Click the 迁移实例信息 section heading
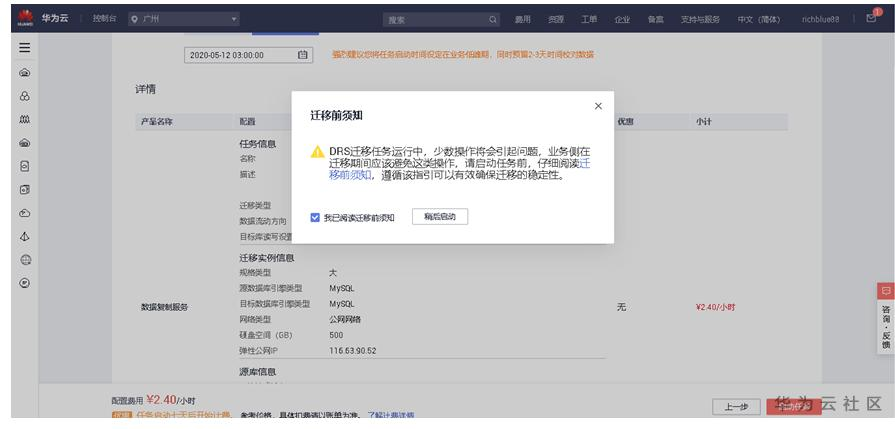The image size is (895, 429). 267,258
